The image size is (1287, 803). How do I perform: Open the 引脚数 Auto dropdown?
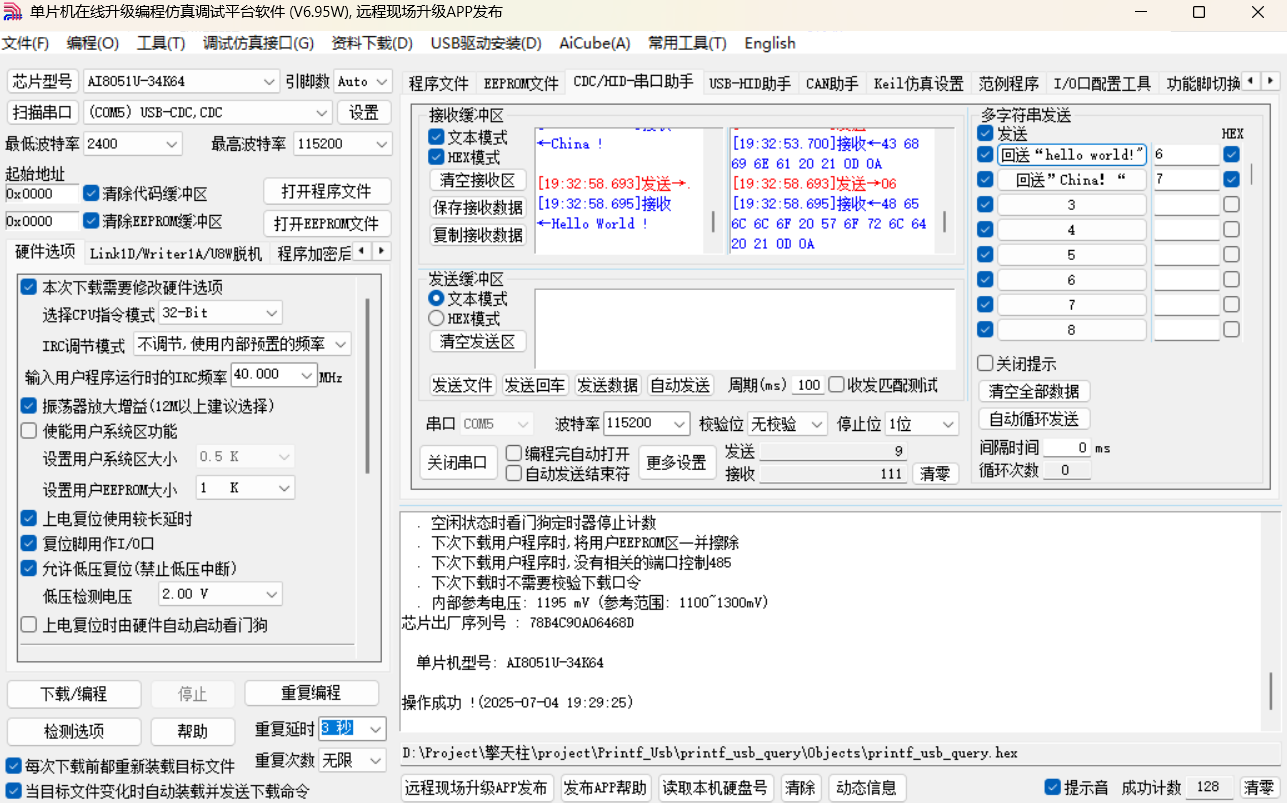click(x=365, y=81)
